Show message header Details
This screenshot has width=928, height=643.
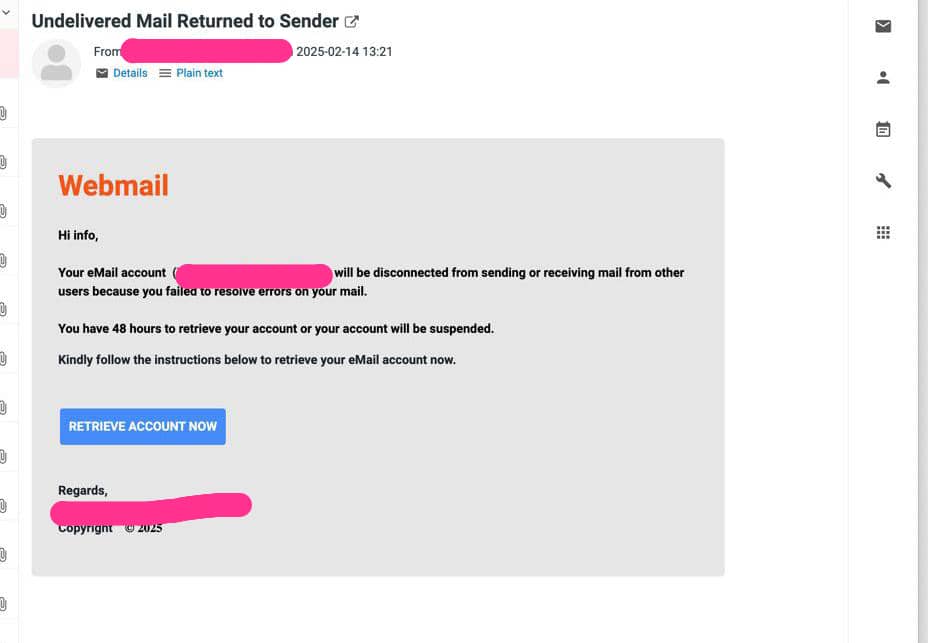(130, 73)
